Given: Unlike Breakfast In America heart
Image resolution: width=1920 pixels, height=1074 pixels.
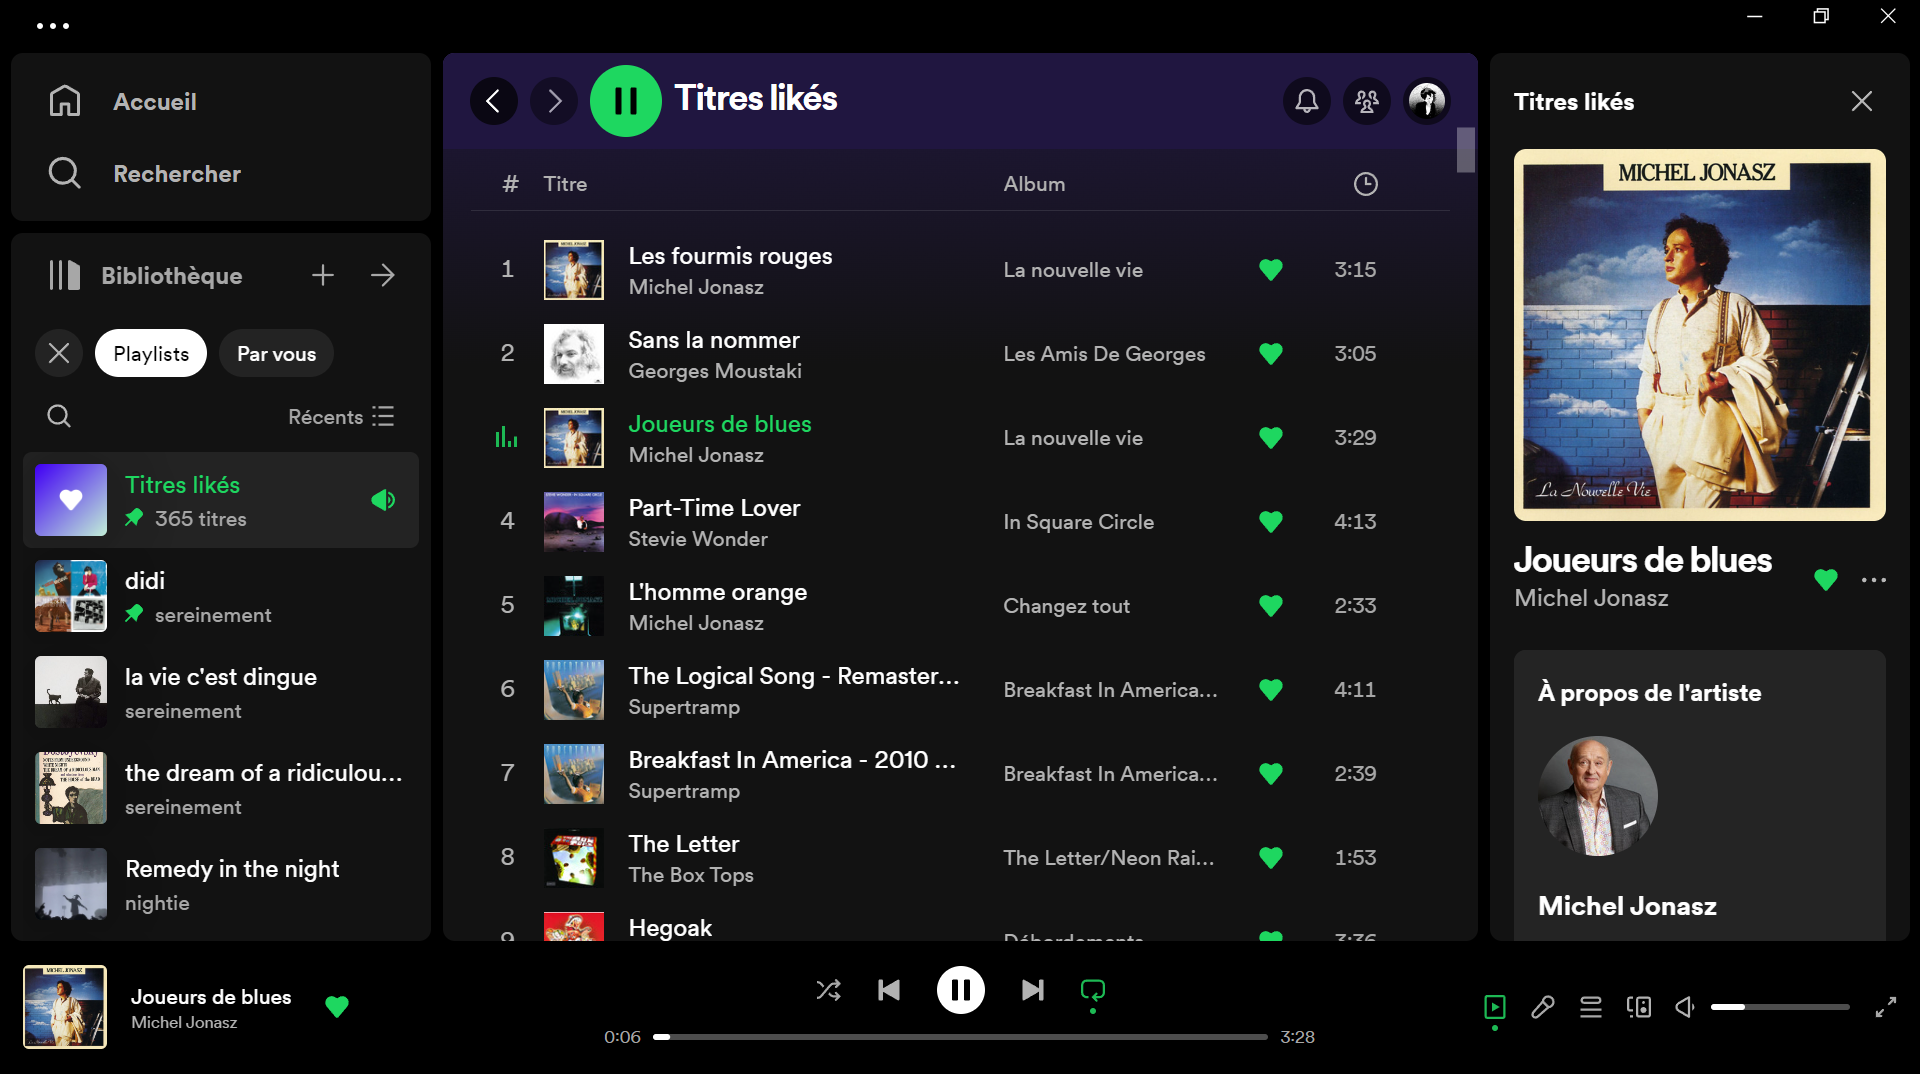Looking at the screenshot, I should tap(1271, 774).
